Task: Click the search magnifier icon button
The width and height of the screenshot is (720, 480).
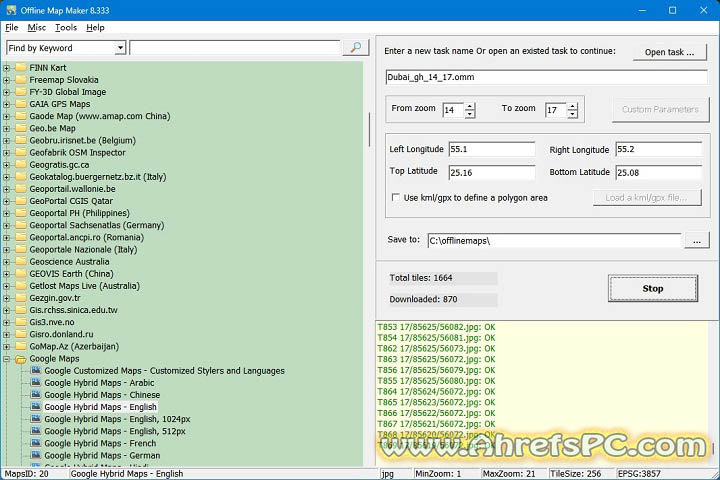Action: 355,48
